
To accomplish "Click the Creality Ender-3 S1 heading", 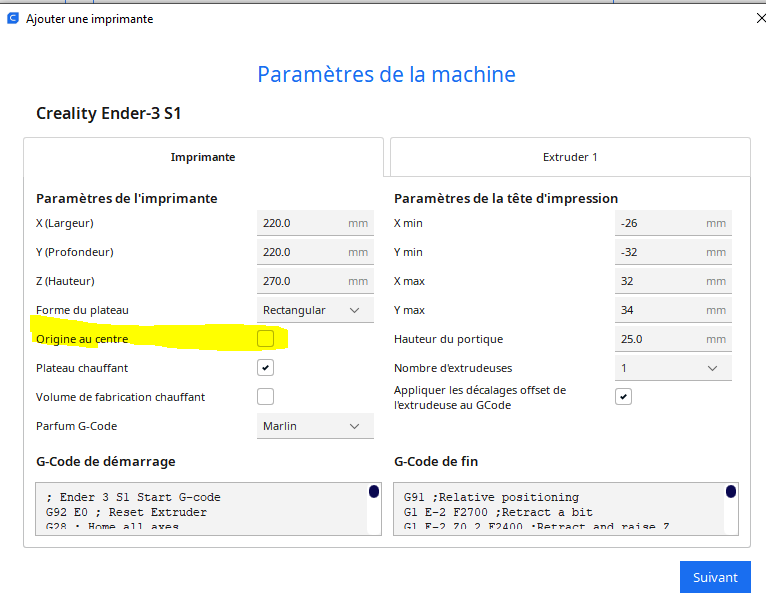I will pyautogui.click(x=109, y=113).
